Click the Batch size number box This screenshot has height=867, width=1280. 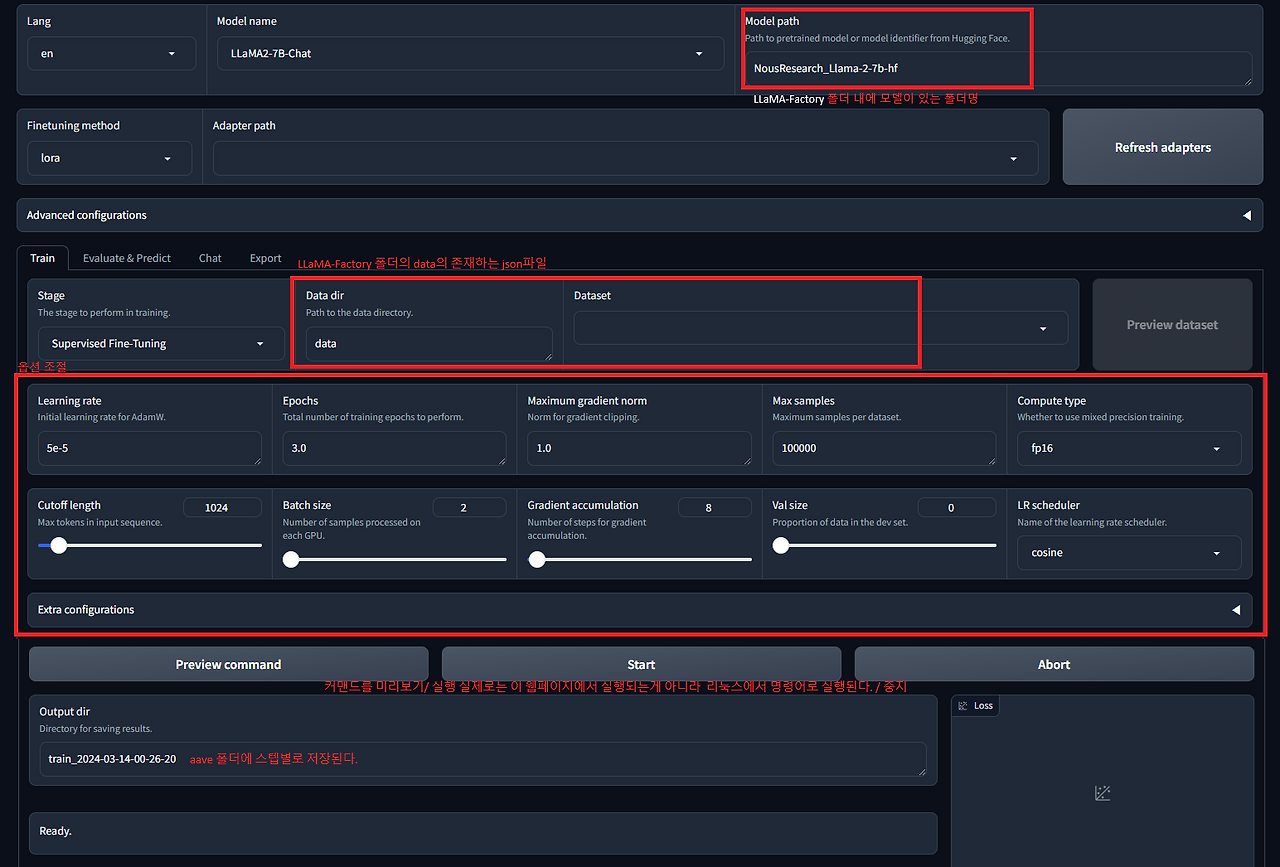pos(469,507)
